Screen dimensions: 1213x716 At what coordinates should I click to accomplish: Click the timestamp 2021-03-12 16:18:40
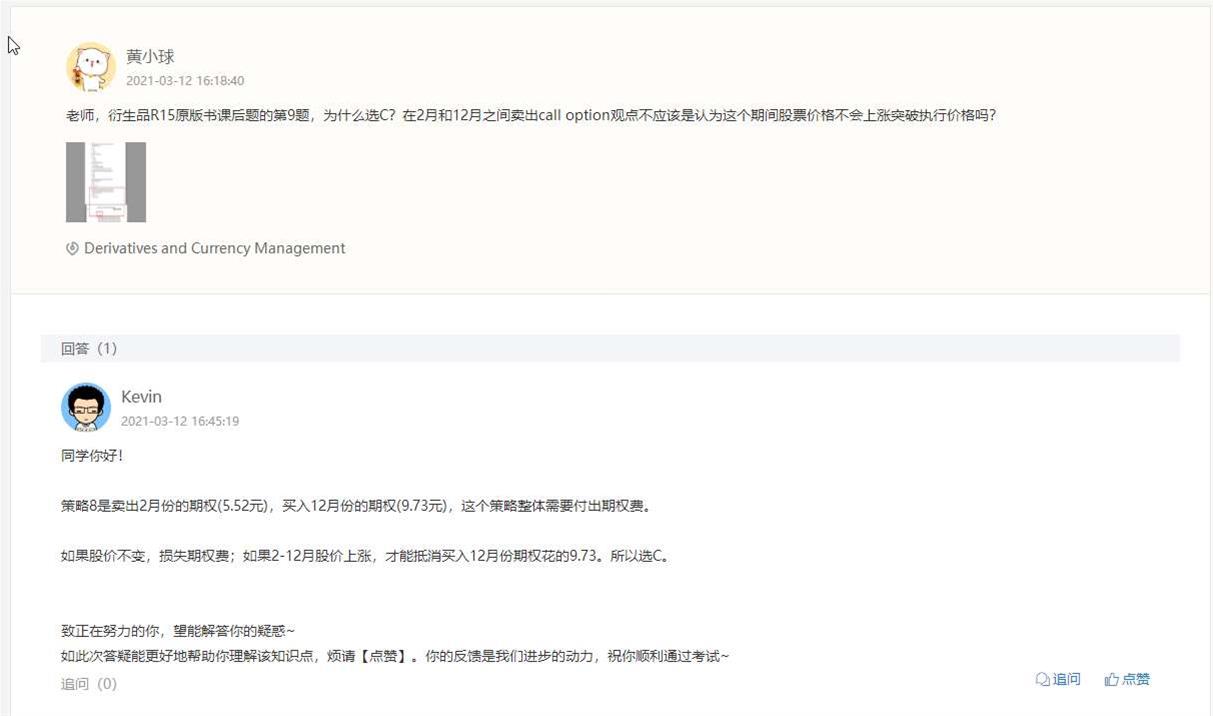point(185,81)
